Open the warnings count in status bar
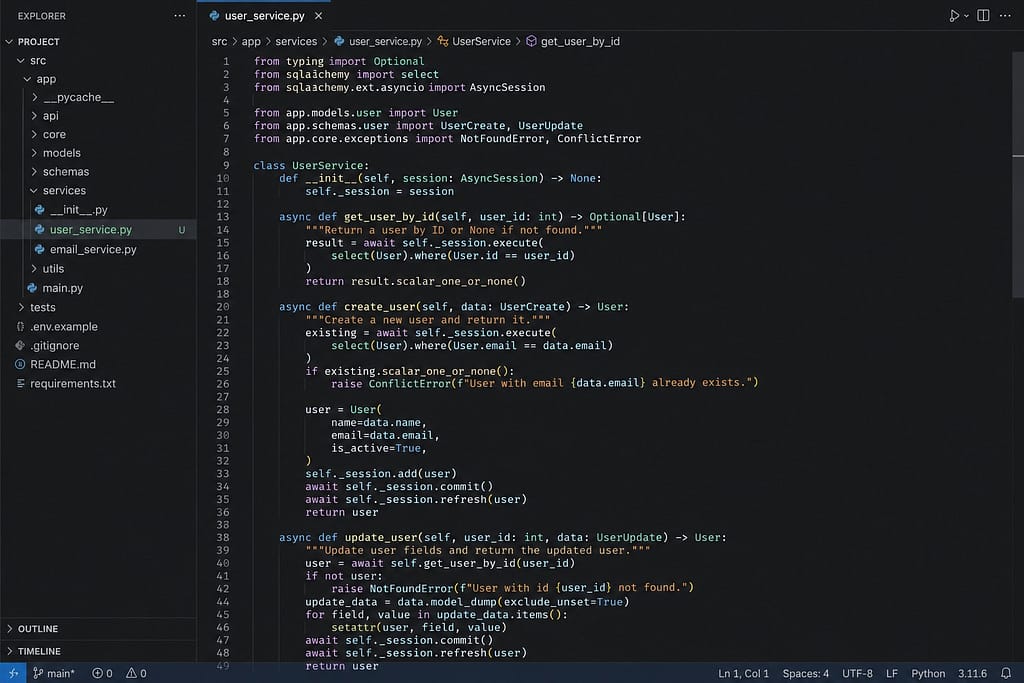This screenshot has height=683, width=1024. pos(136,673)
